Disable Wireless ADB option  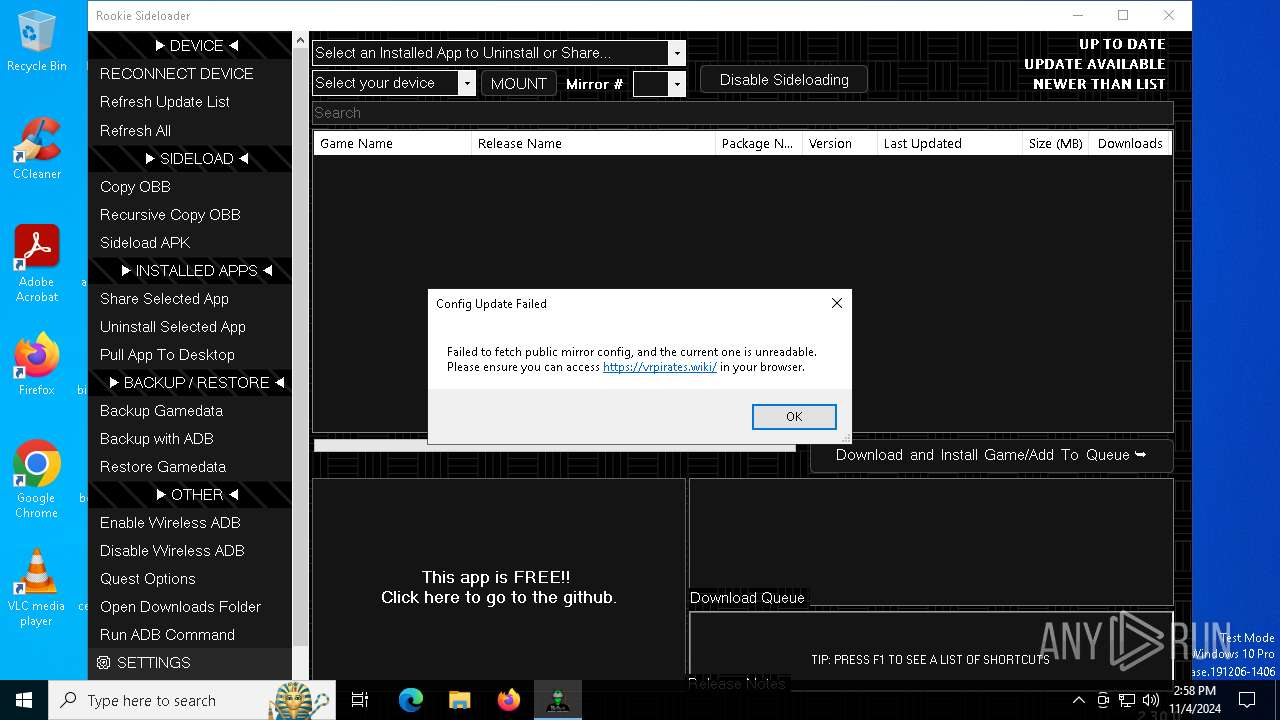190,551
